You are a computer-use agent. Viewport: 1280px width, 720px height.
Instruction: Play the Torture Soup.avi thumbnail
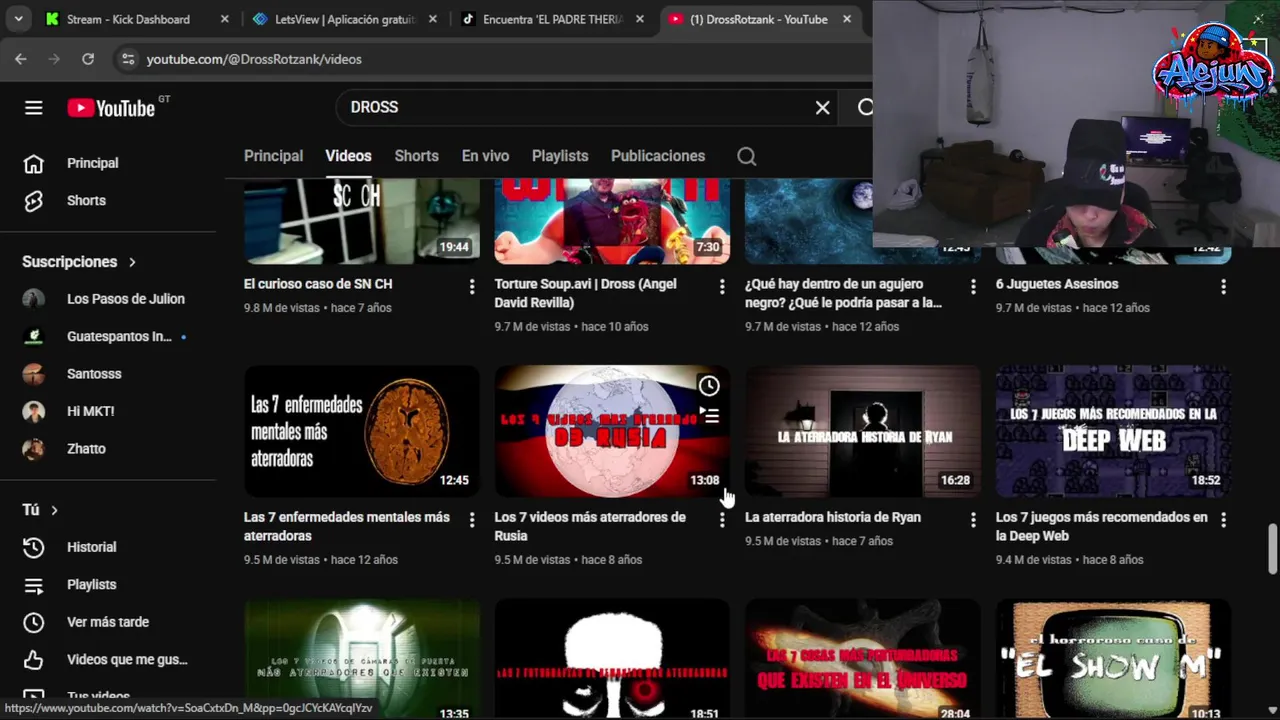pyautogui.click(x=612, y=221)
